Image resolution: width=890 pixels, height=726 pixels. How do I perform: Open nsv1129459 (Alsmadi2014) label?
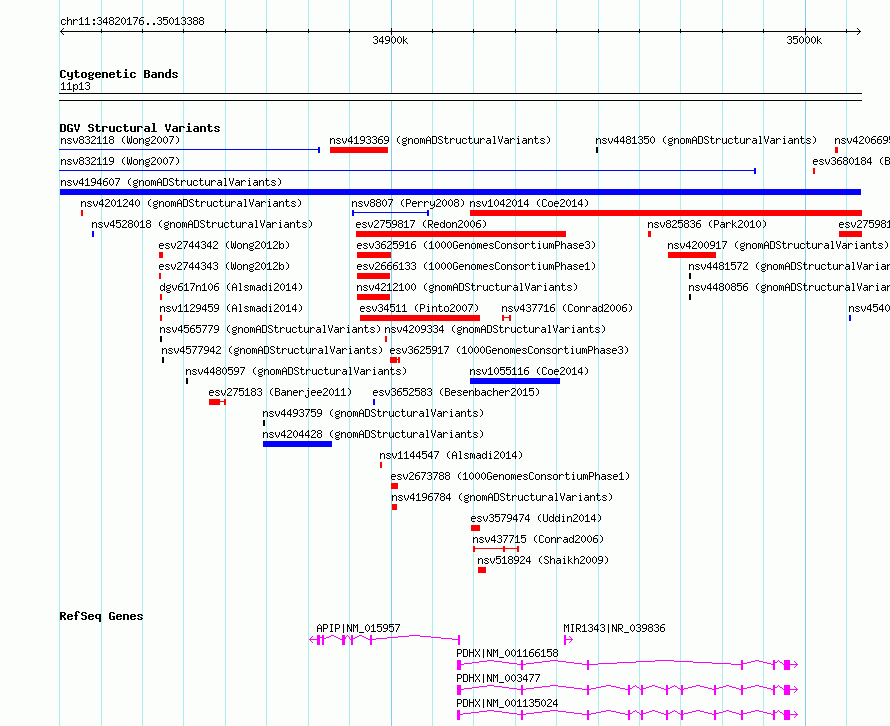coord(231,308)
